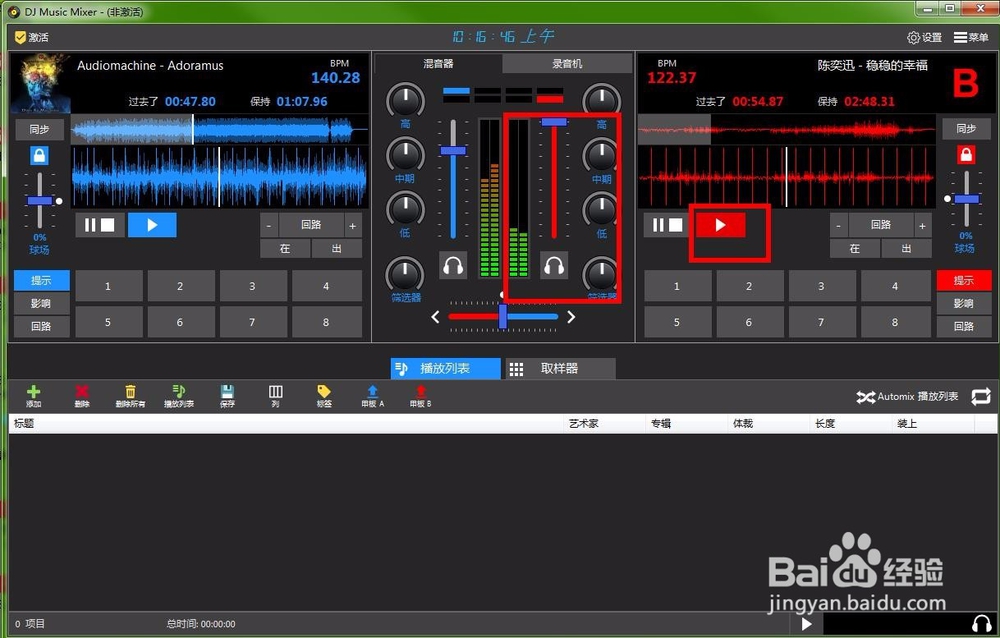Trigger deck B cue pad 4

(x=894, y=286)
